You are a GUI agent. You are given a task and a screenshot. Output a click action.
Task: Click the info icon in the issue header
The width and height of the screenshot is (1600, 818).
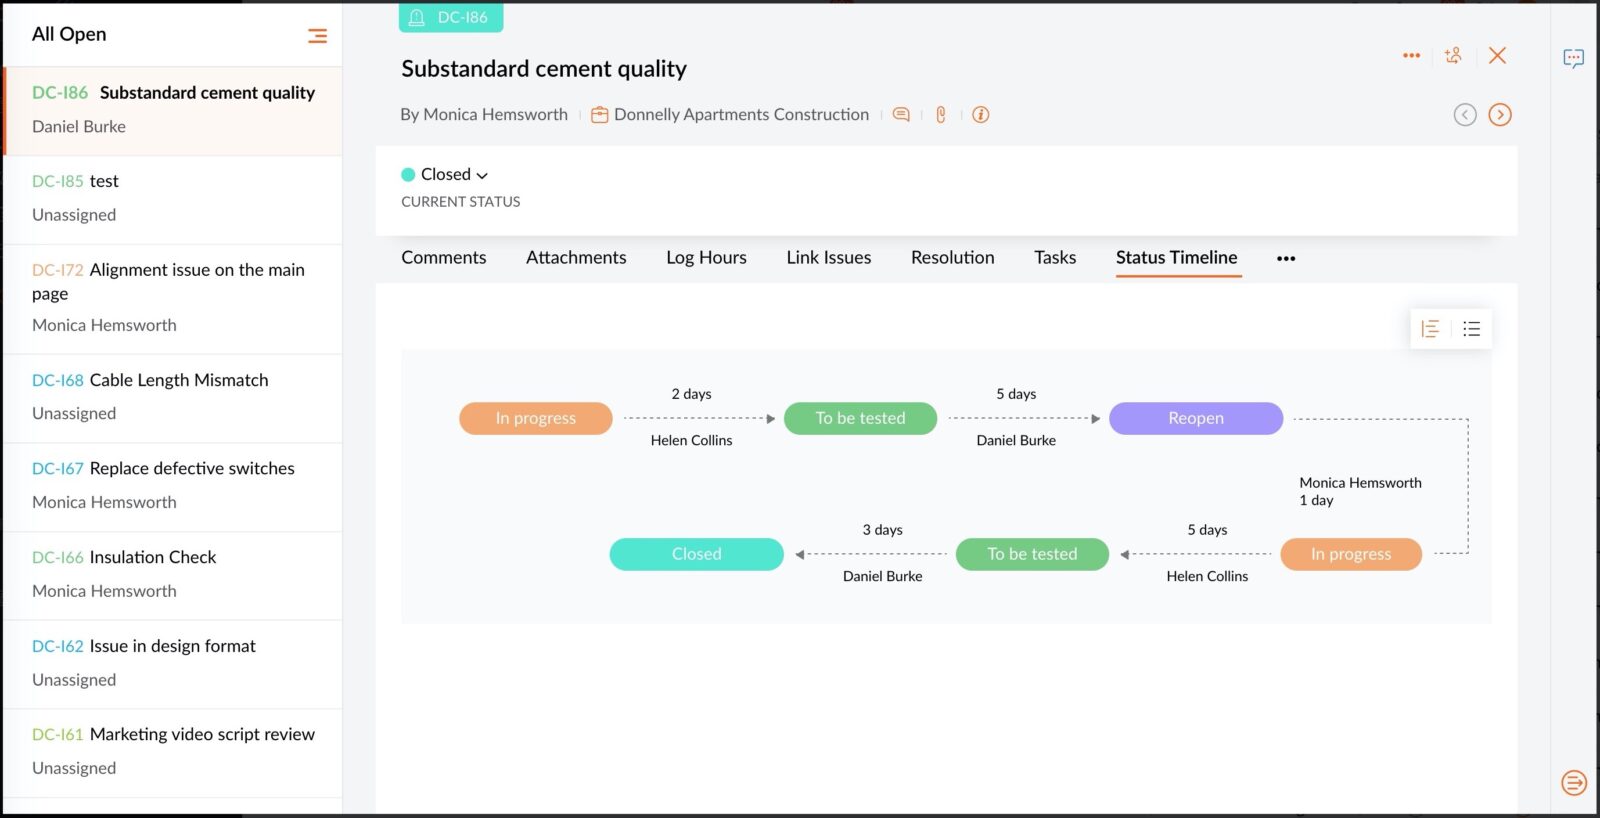(981, 115)
